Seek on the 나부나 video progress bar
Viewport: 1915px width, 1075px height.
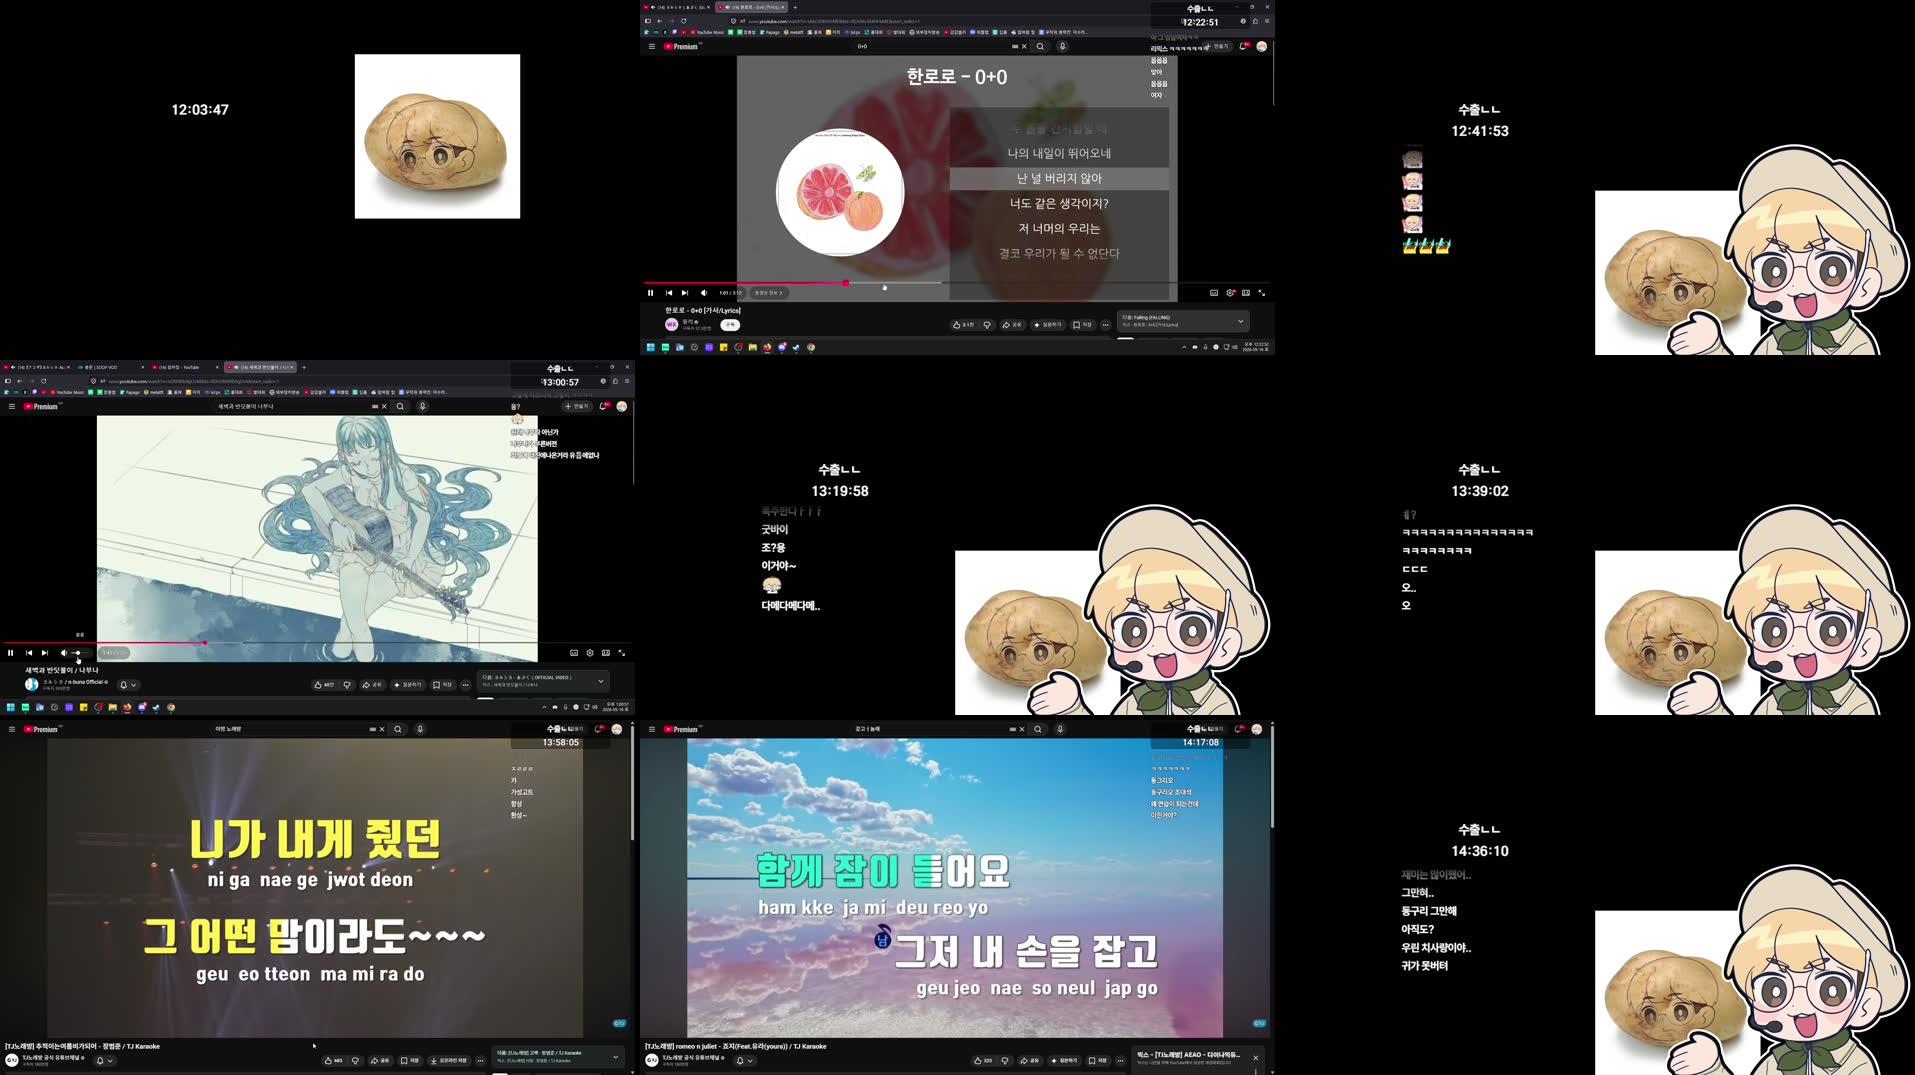317,643
